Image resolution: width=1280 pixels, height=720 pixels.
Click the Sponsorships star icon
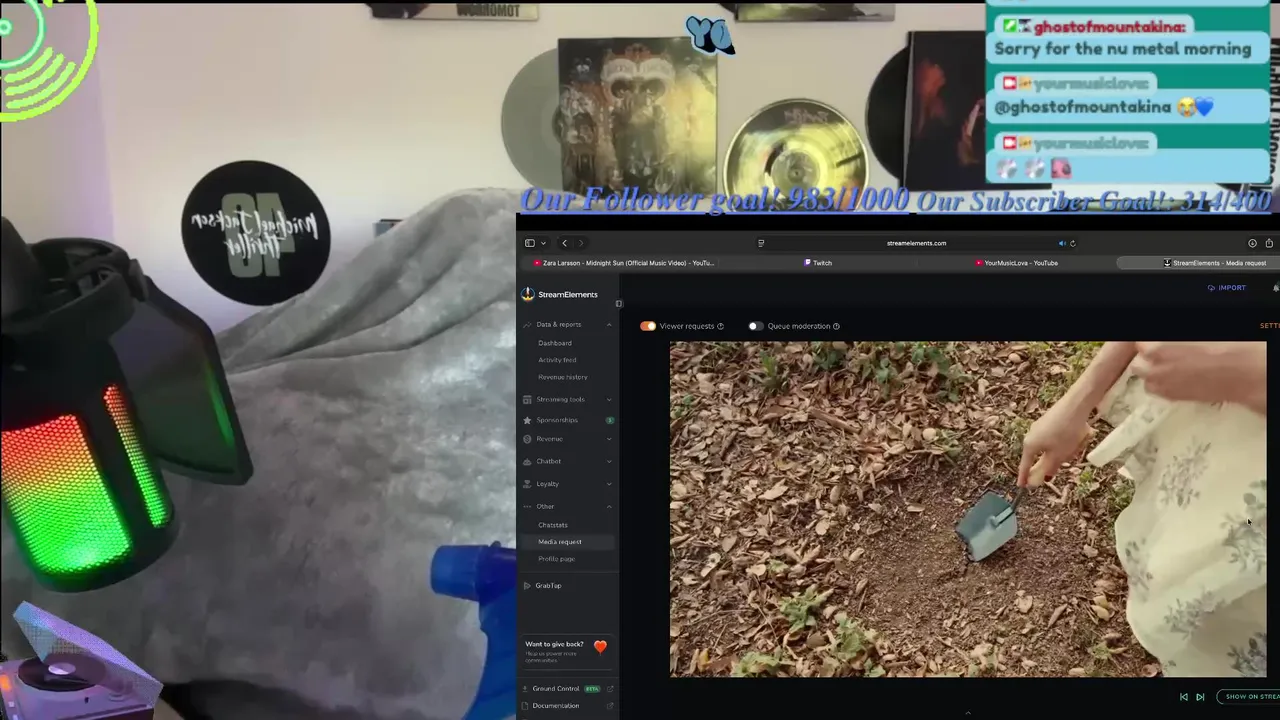pyautogui.click(x=527, y=420)
